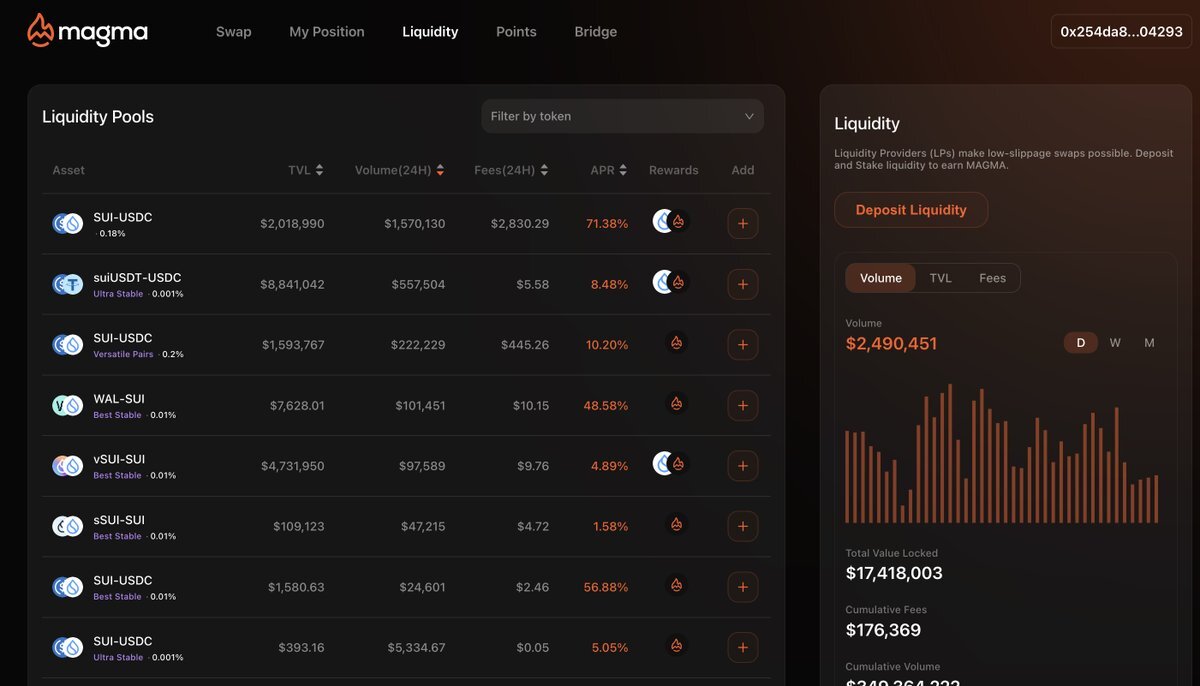Click the pool name suiUSDT-USDC

(137, 278)
